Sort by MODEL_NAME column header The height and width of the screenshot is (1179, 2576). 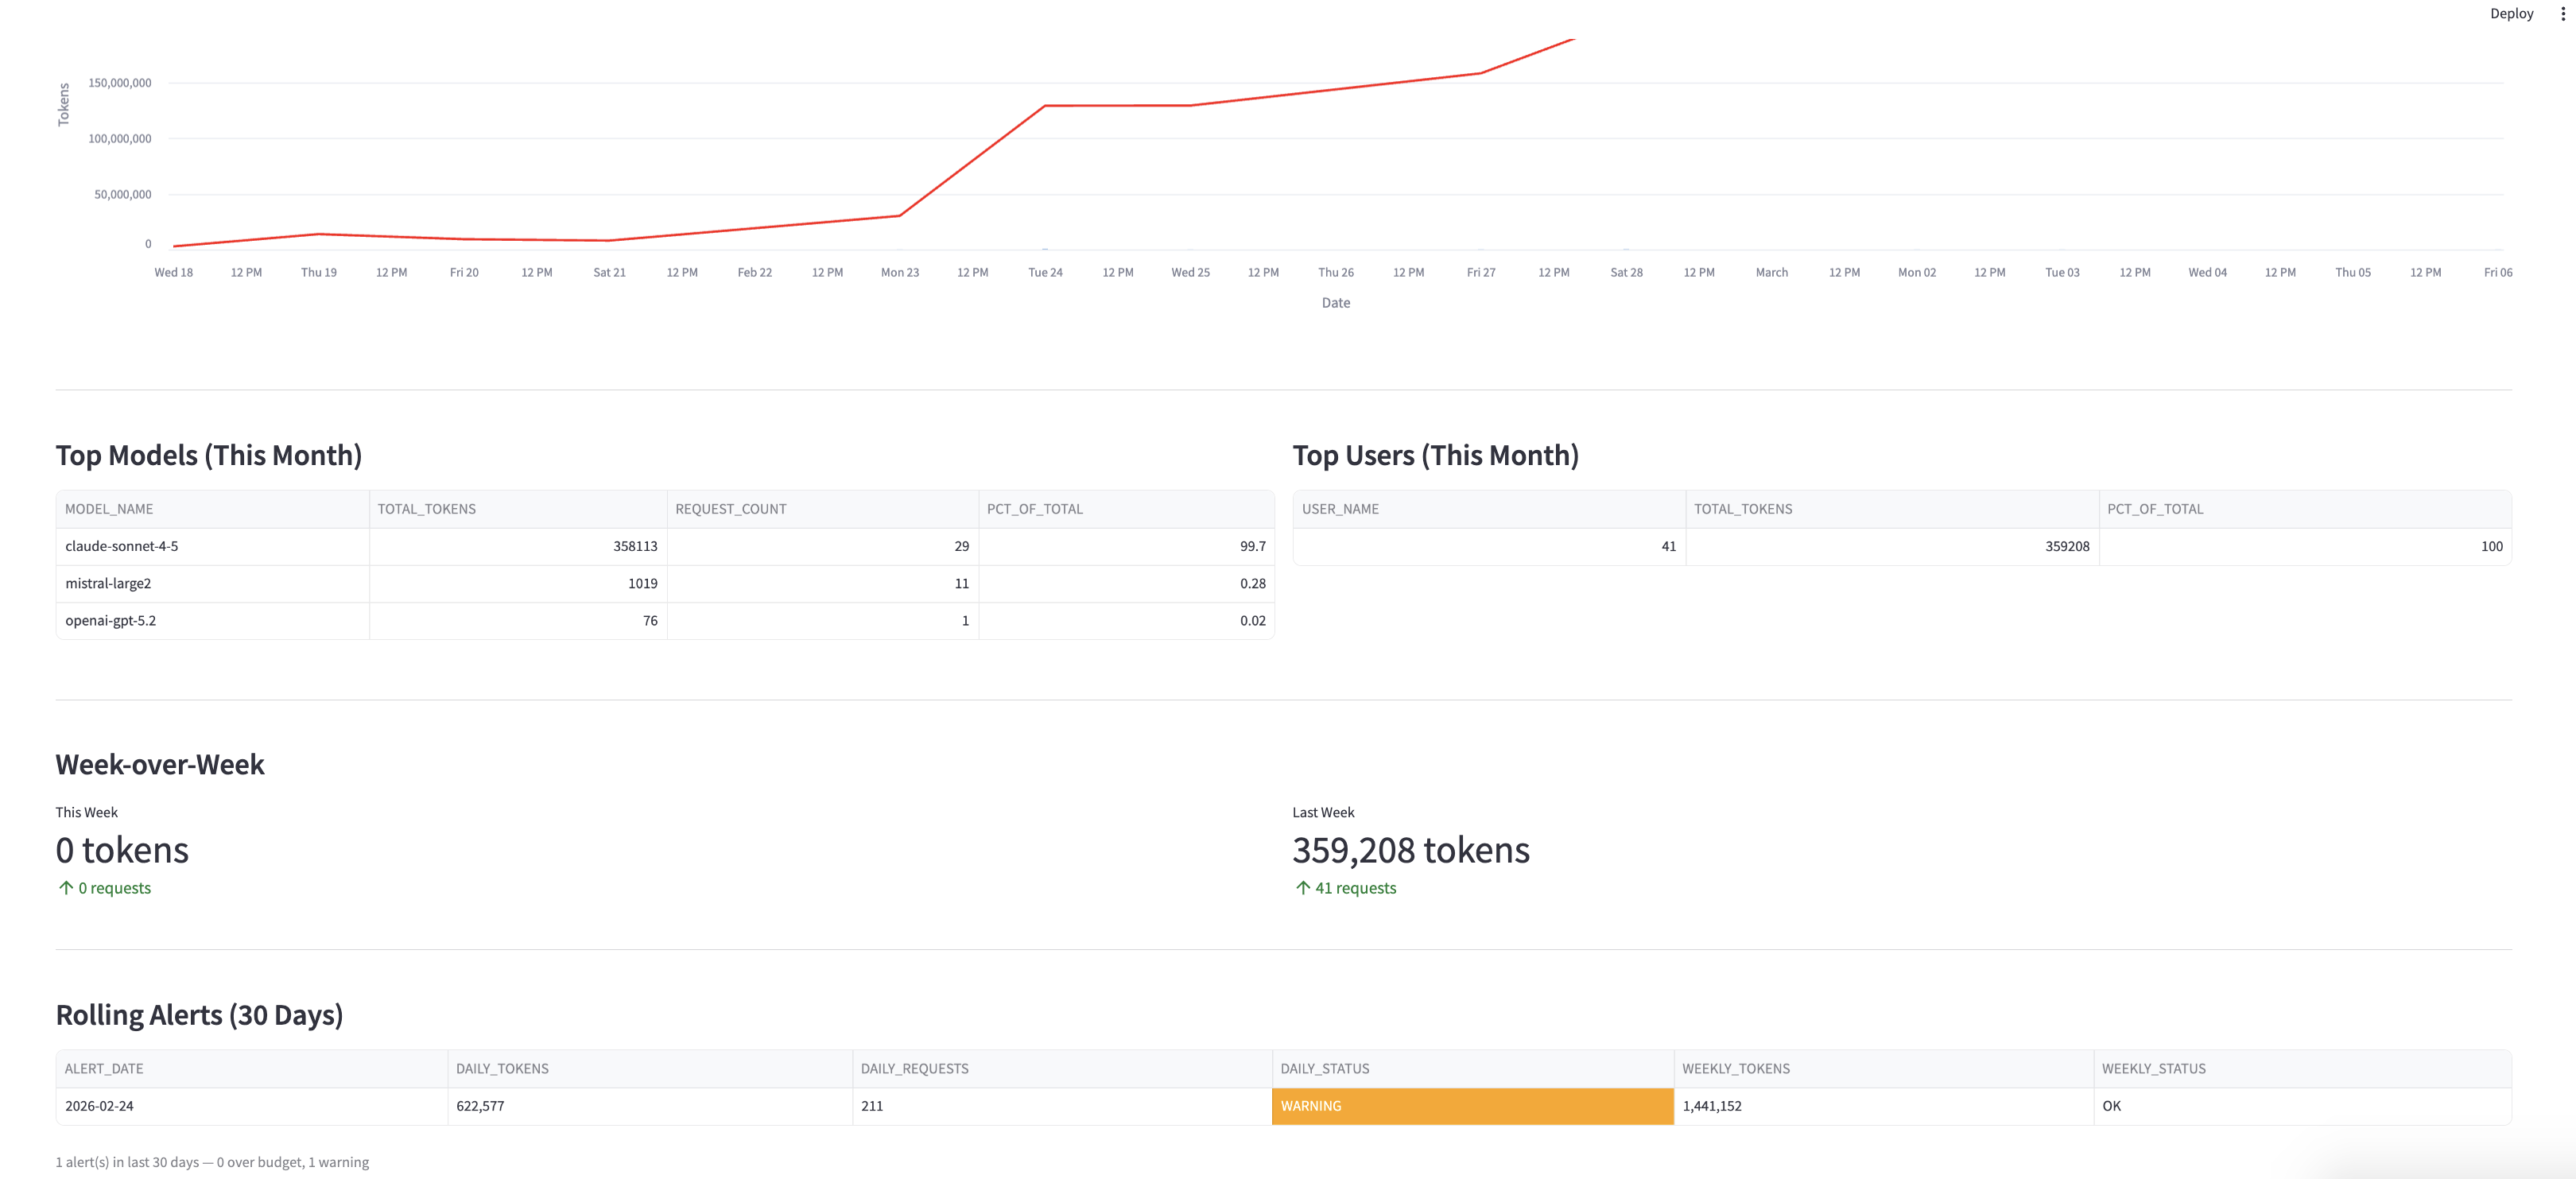coord(109,509)
